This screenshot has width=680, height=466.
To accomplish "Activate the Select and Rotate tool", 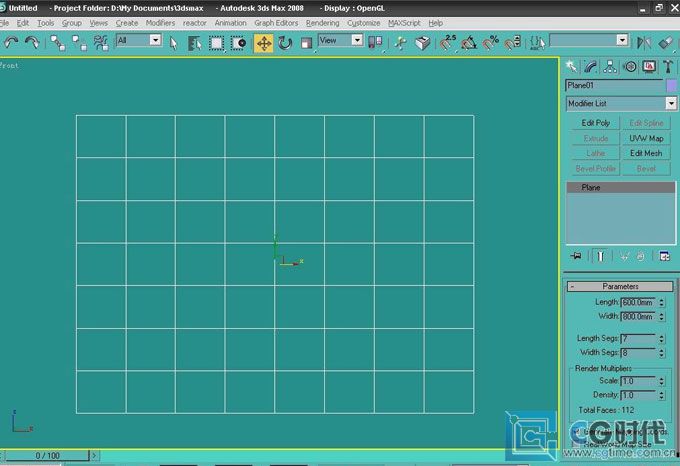I will (285, 43).
